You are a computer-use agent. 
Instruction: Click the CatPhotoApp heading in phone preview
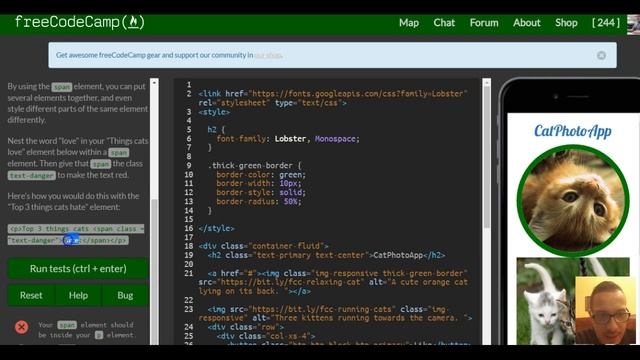coord(573,131)
